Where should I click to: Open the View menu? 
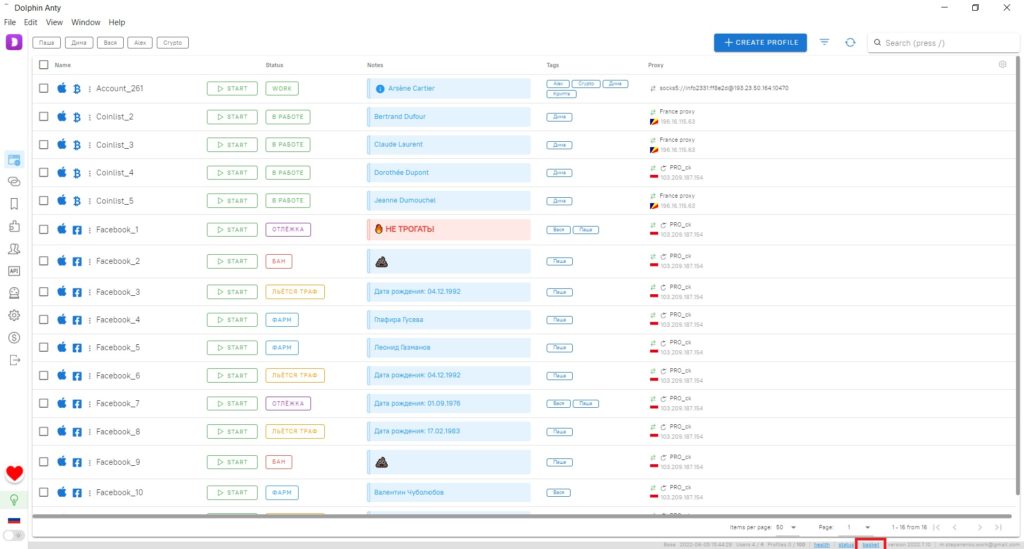(x=54, y=22)
